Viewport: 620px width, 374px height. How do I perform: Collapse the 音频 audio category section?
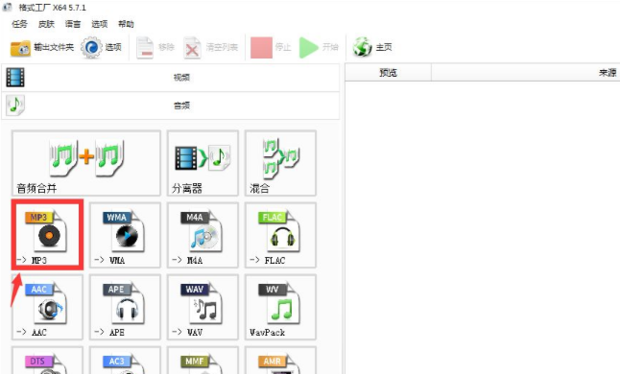(x=170, y=106)
